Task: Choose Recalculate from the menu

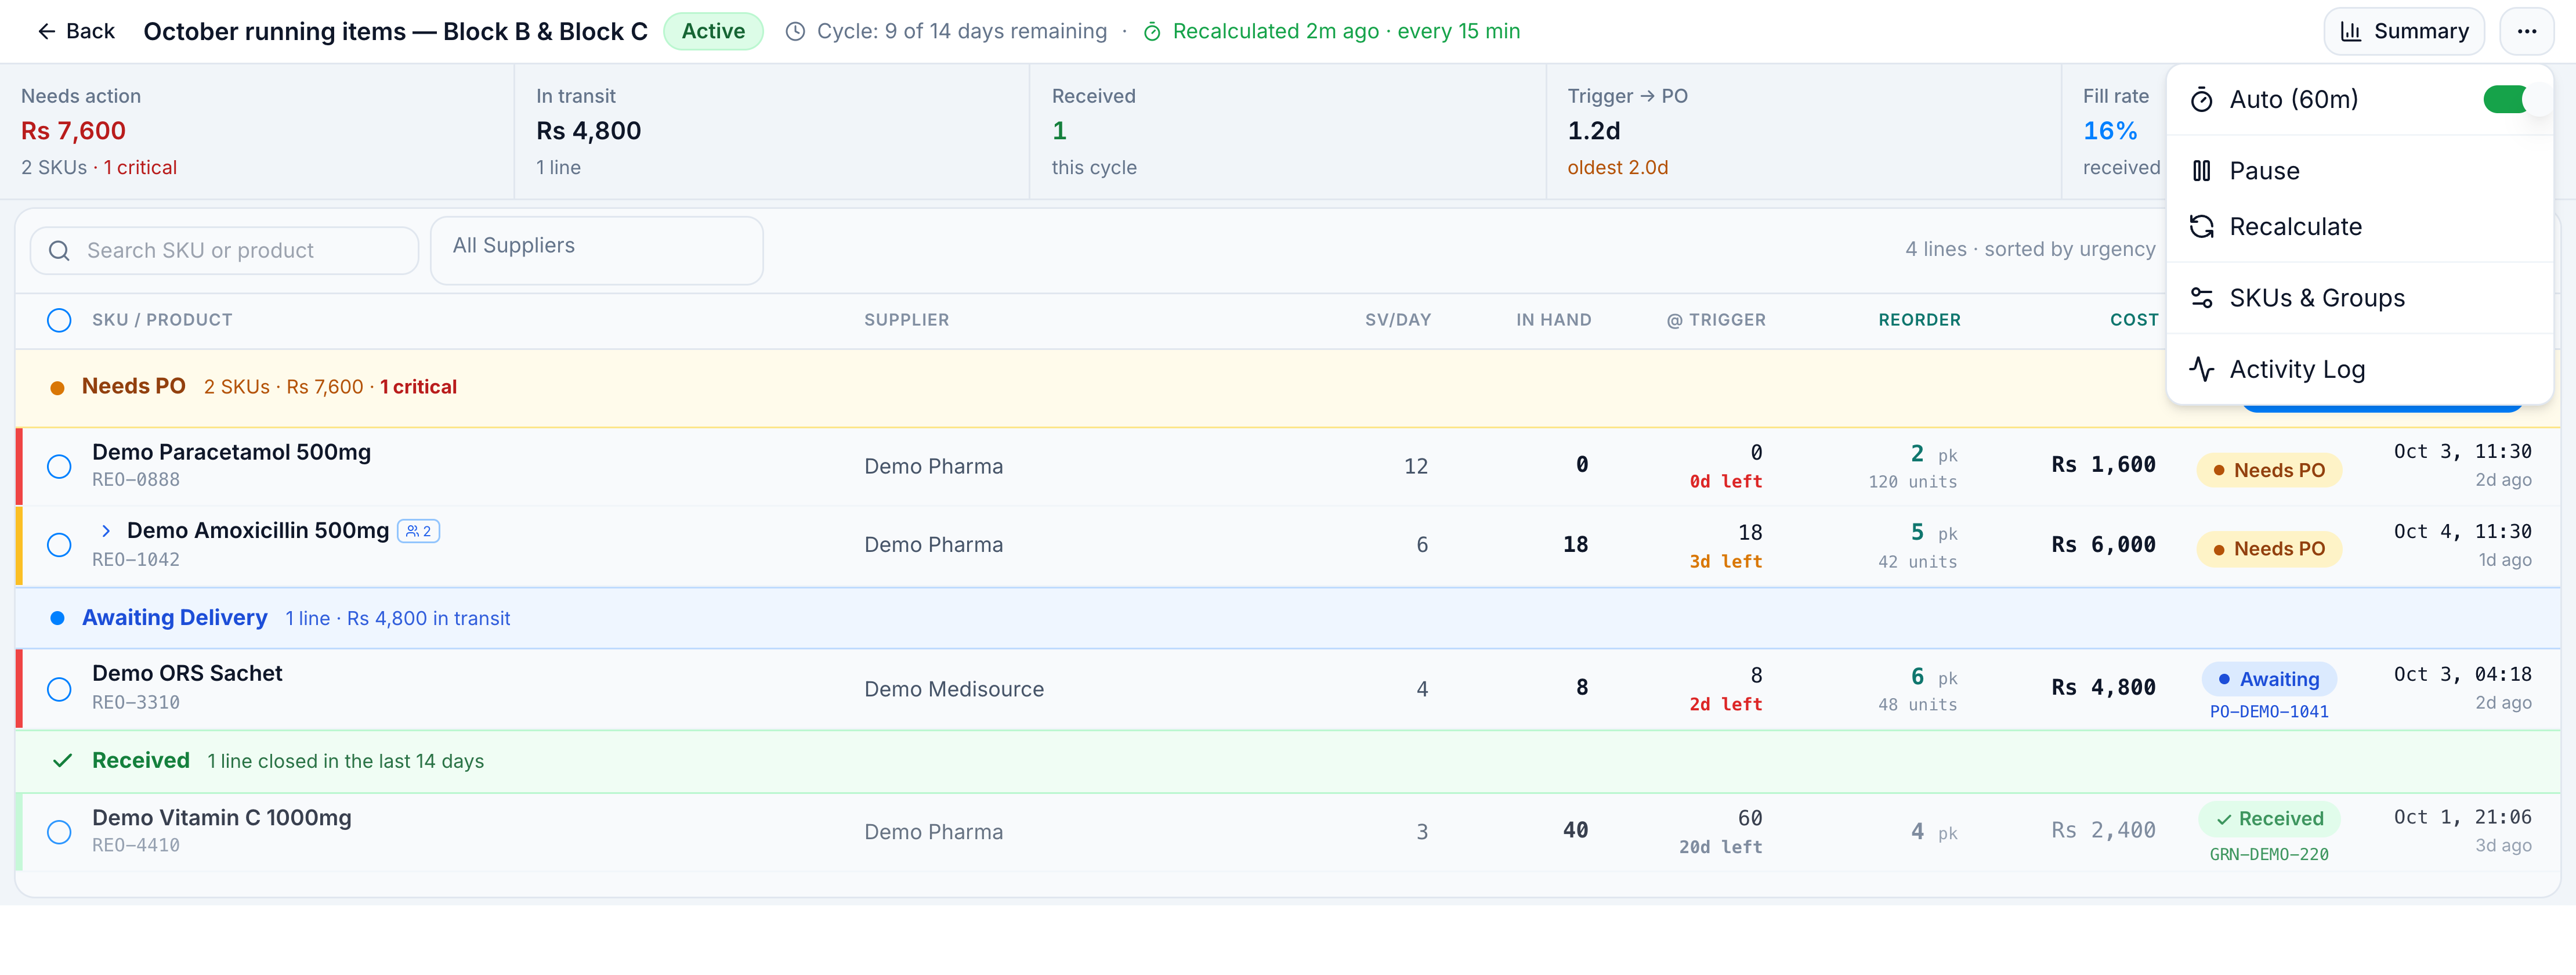Action: pos(2359,227)
